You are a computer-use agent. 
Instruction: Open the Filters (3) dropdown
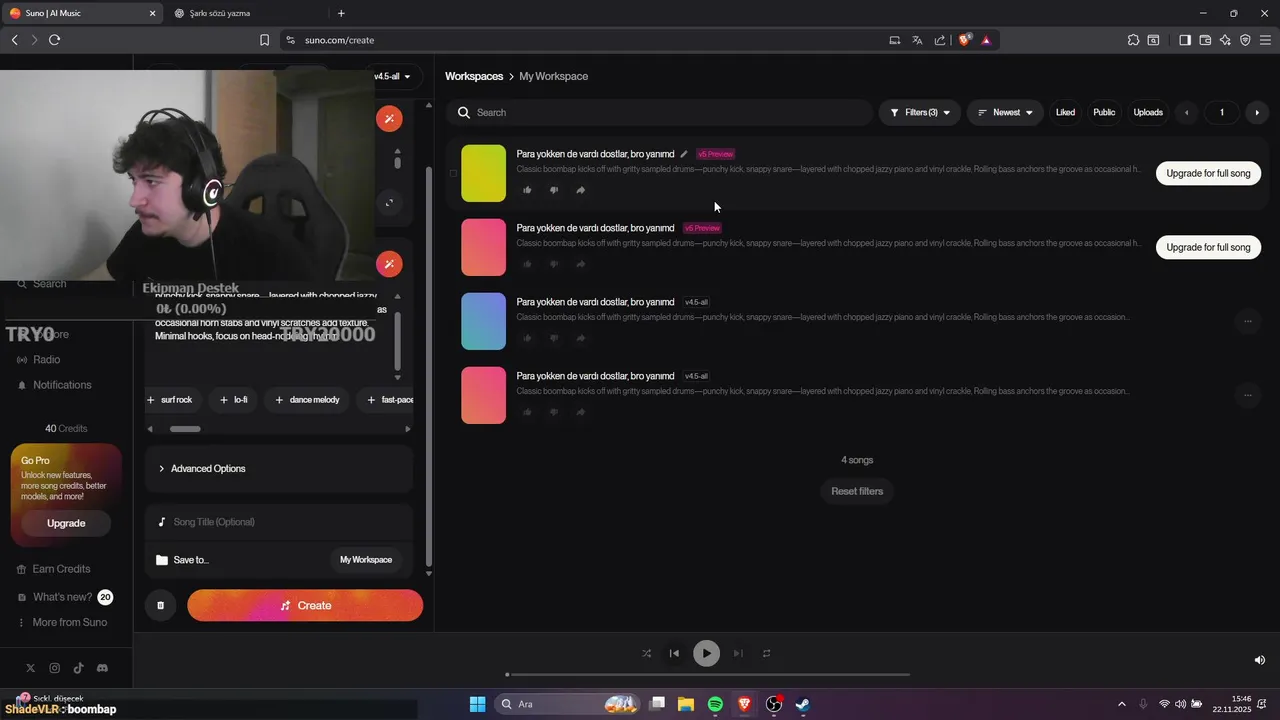click(x=920, y=112)
